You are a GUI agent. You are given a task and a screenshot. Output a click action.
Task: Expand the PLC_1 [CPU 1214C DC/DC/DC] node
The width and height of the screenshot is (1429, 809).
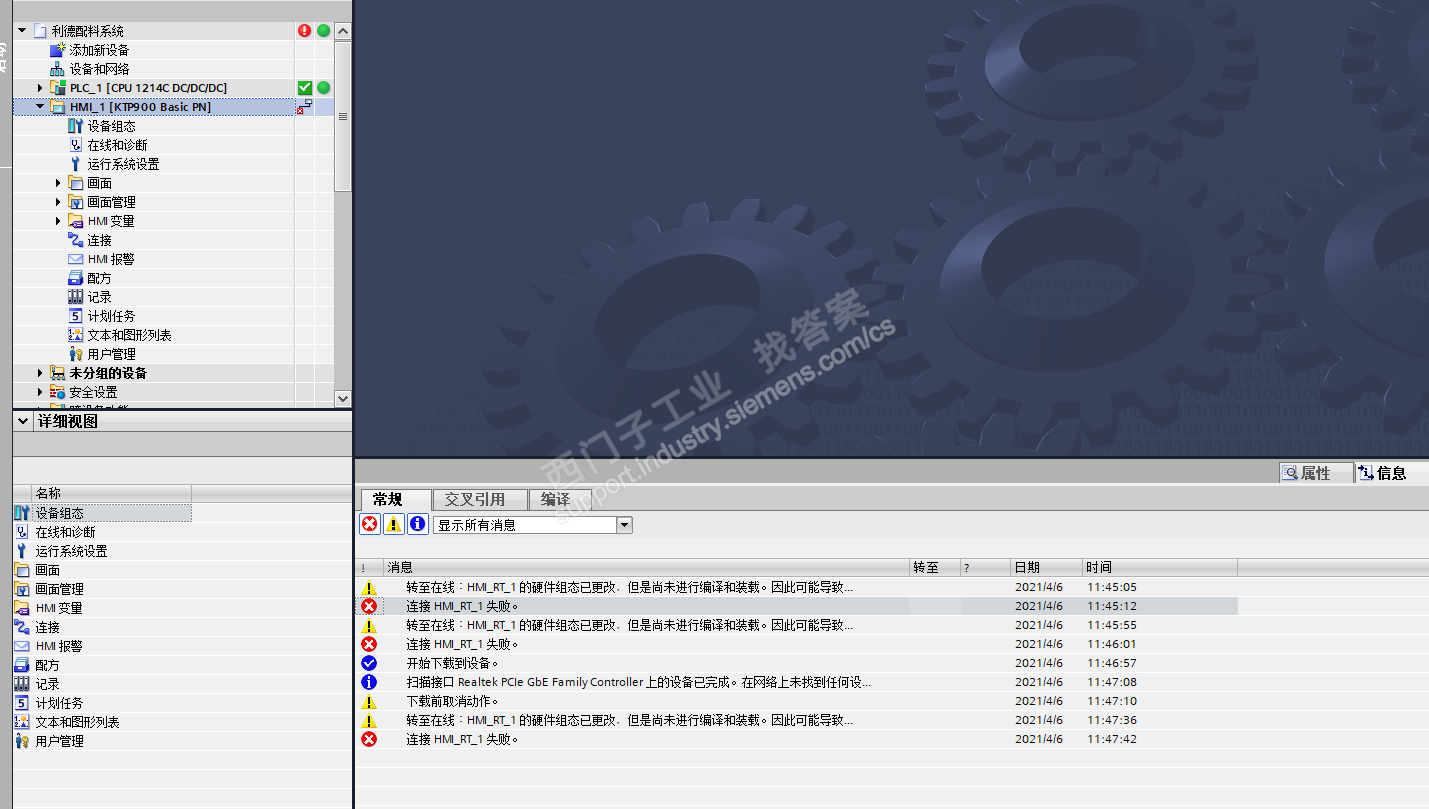[x=40, y=88]
